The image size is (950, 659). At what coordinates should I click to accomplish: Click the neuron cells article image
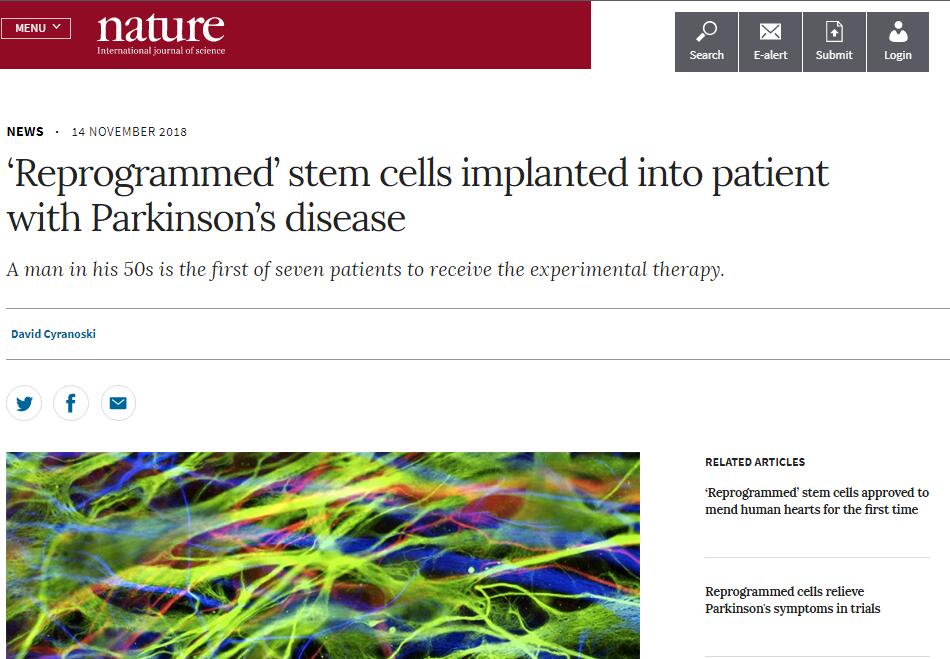322,555
